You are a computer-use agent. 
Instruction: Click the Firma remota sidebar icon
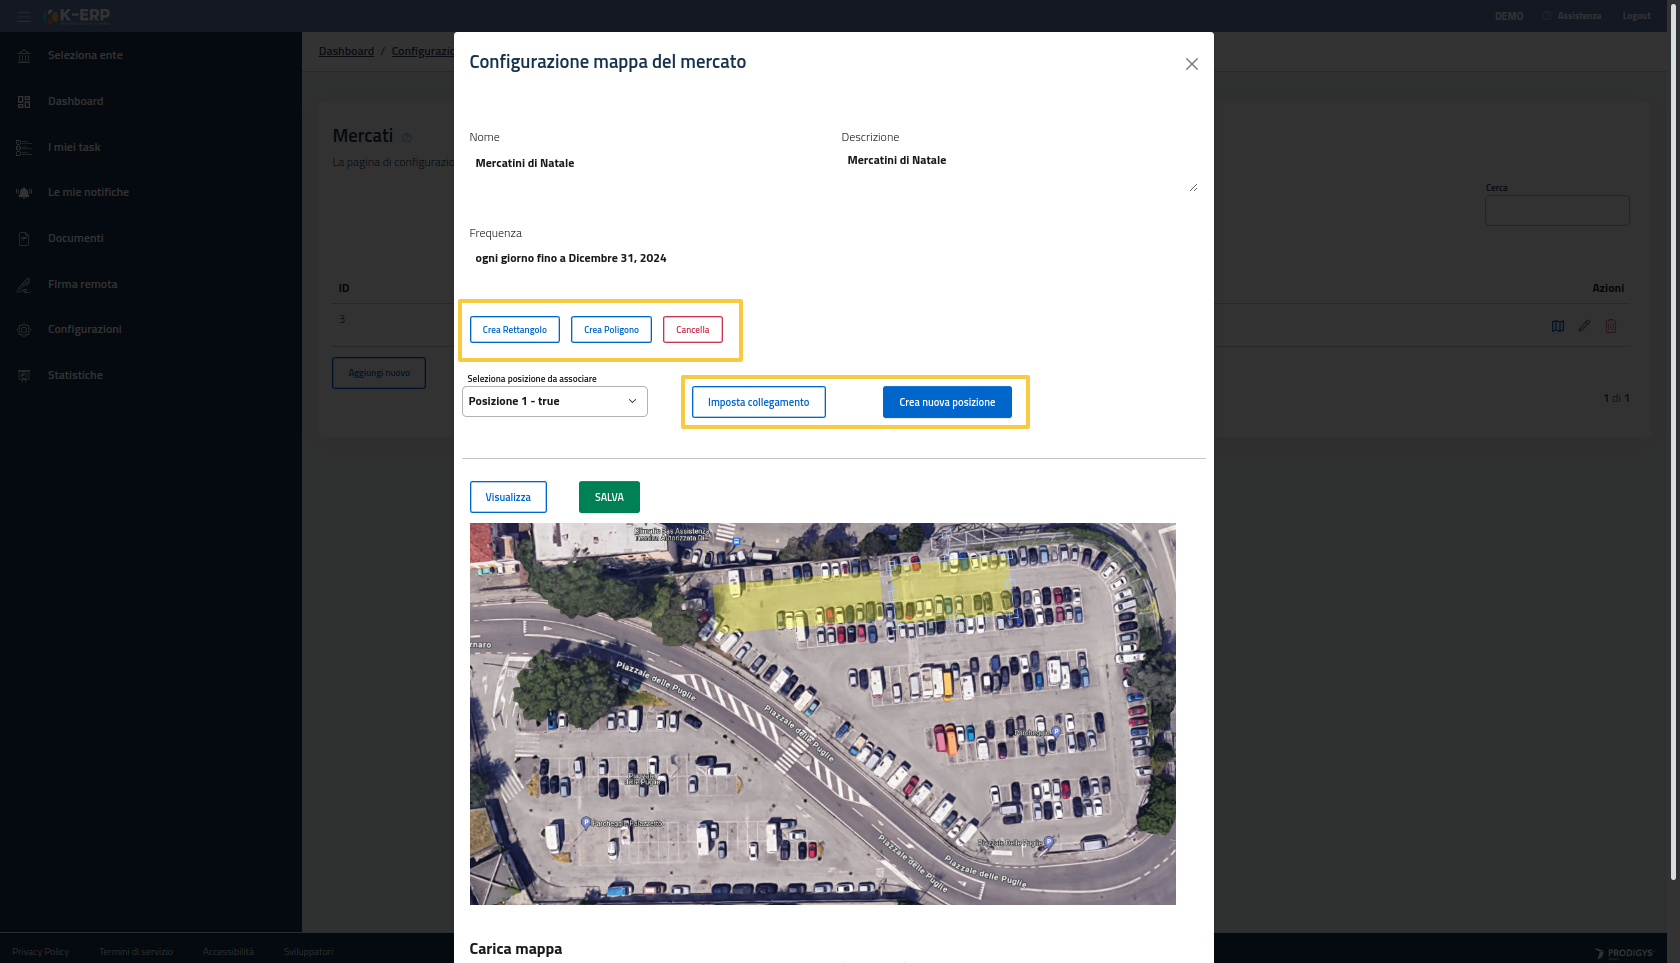coord(24,285)
